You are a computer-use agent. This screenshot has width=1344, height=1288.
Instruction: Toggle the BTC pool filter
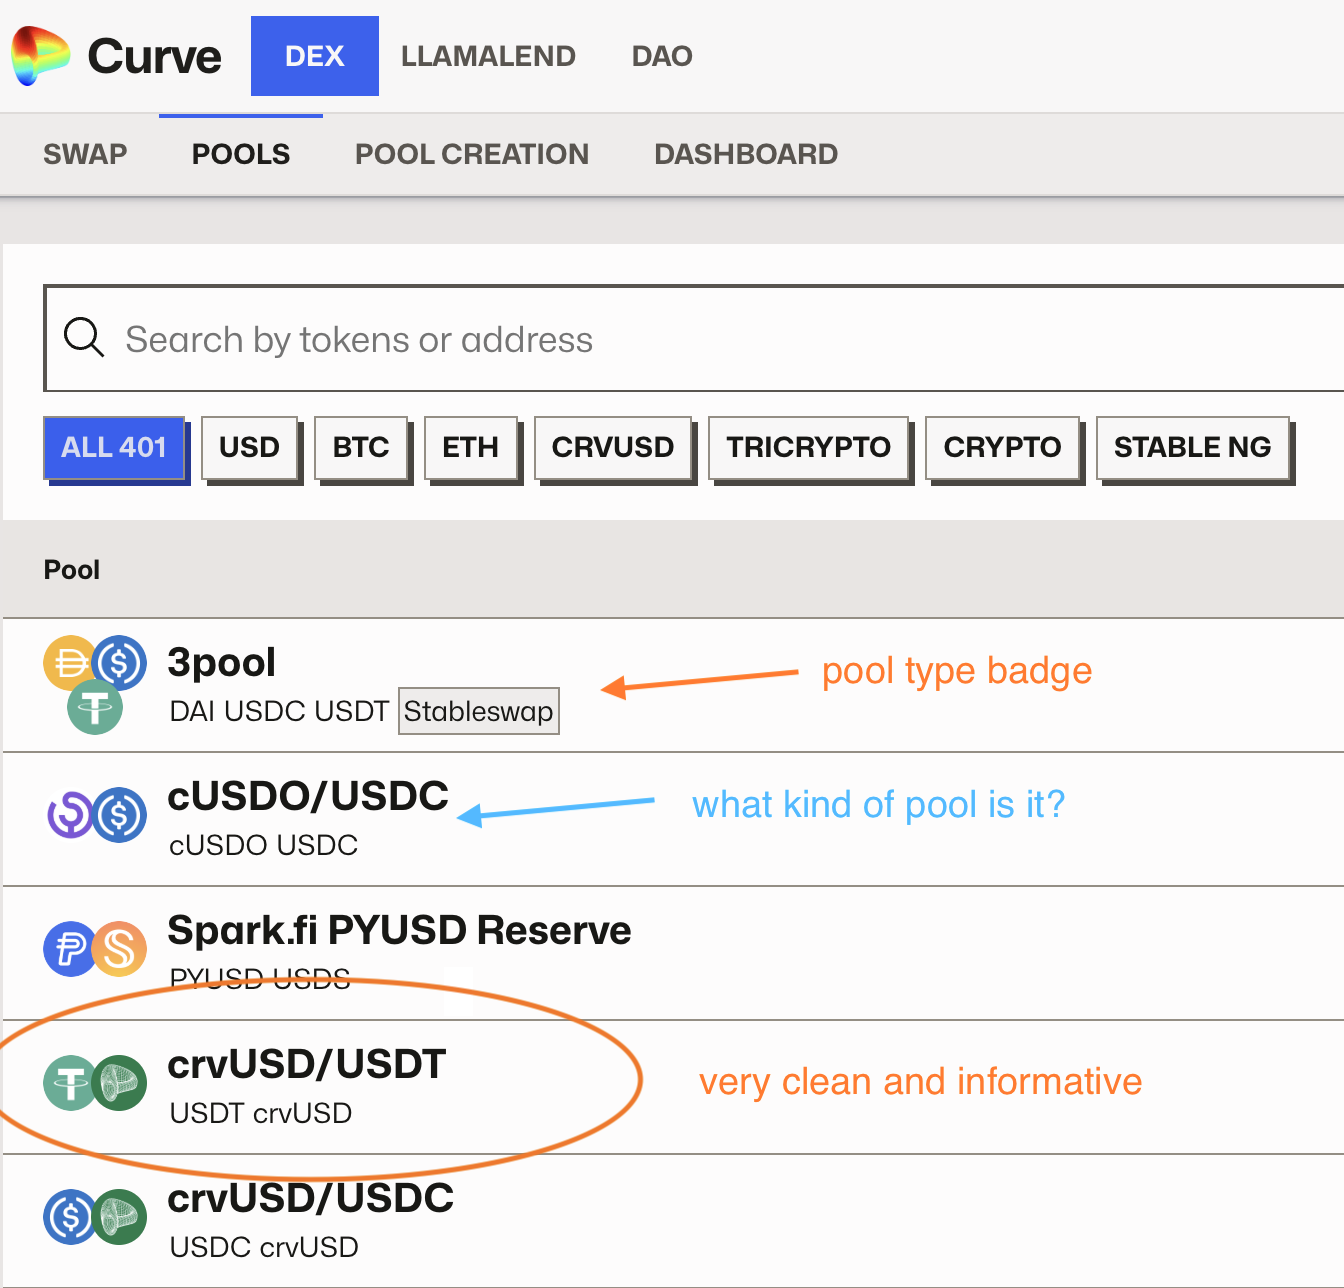[361, 447]
